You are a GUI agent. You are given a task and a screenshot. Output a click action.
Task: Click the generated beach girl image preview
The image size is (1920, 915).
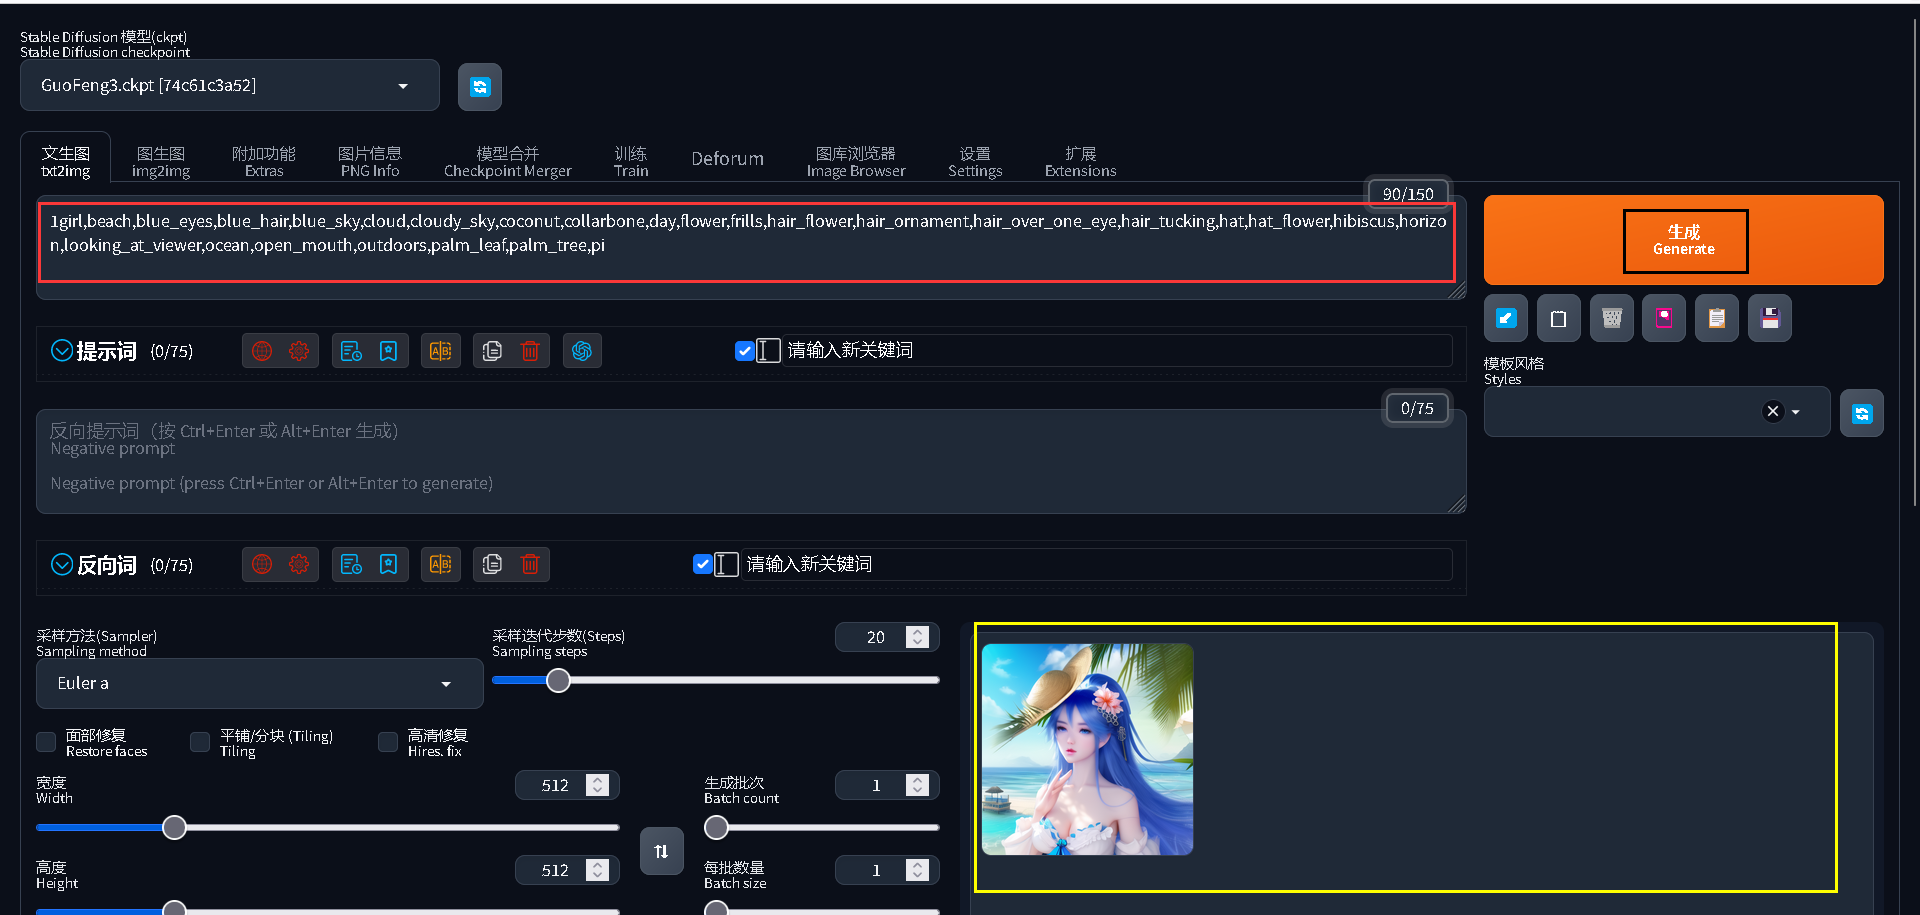pos(1087,749)
